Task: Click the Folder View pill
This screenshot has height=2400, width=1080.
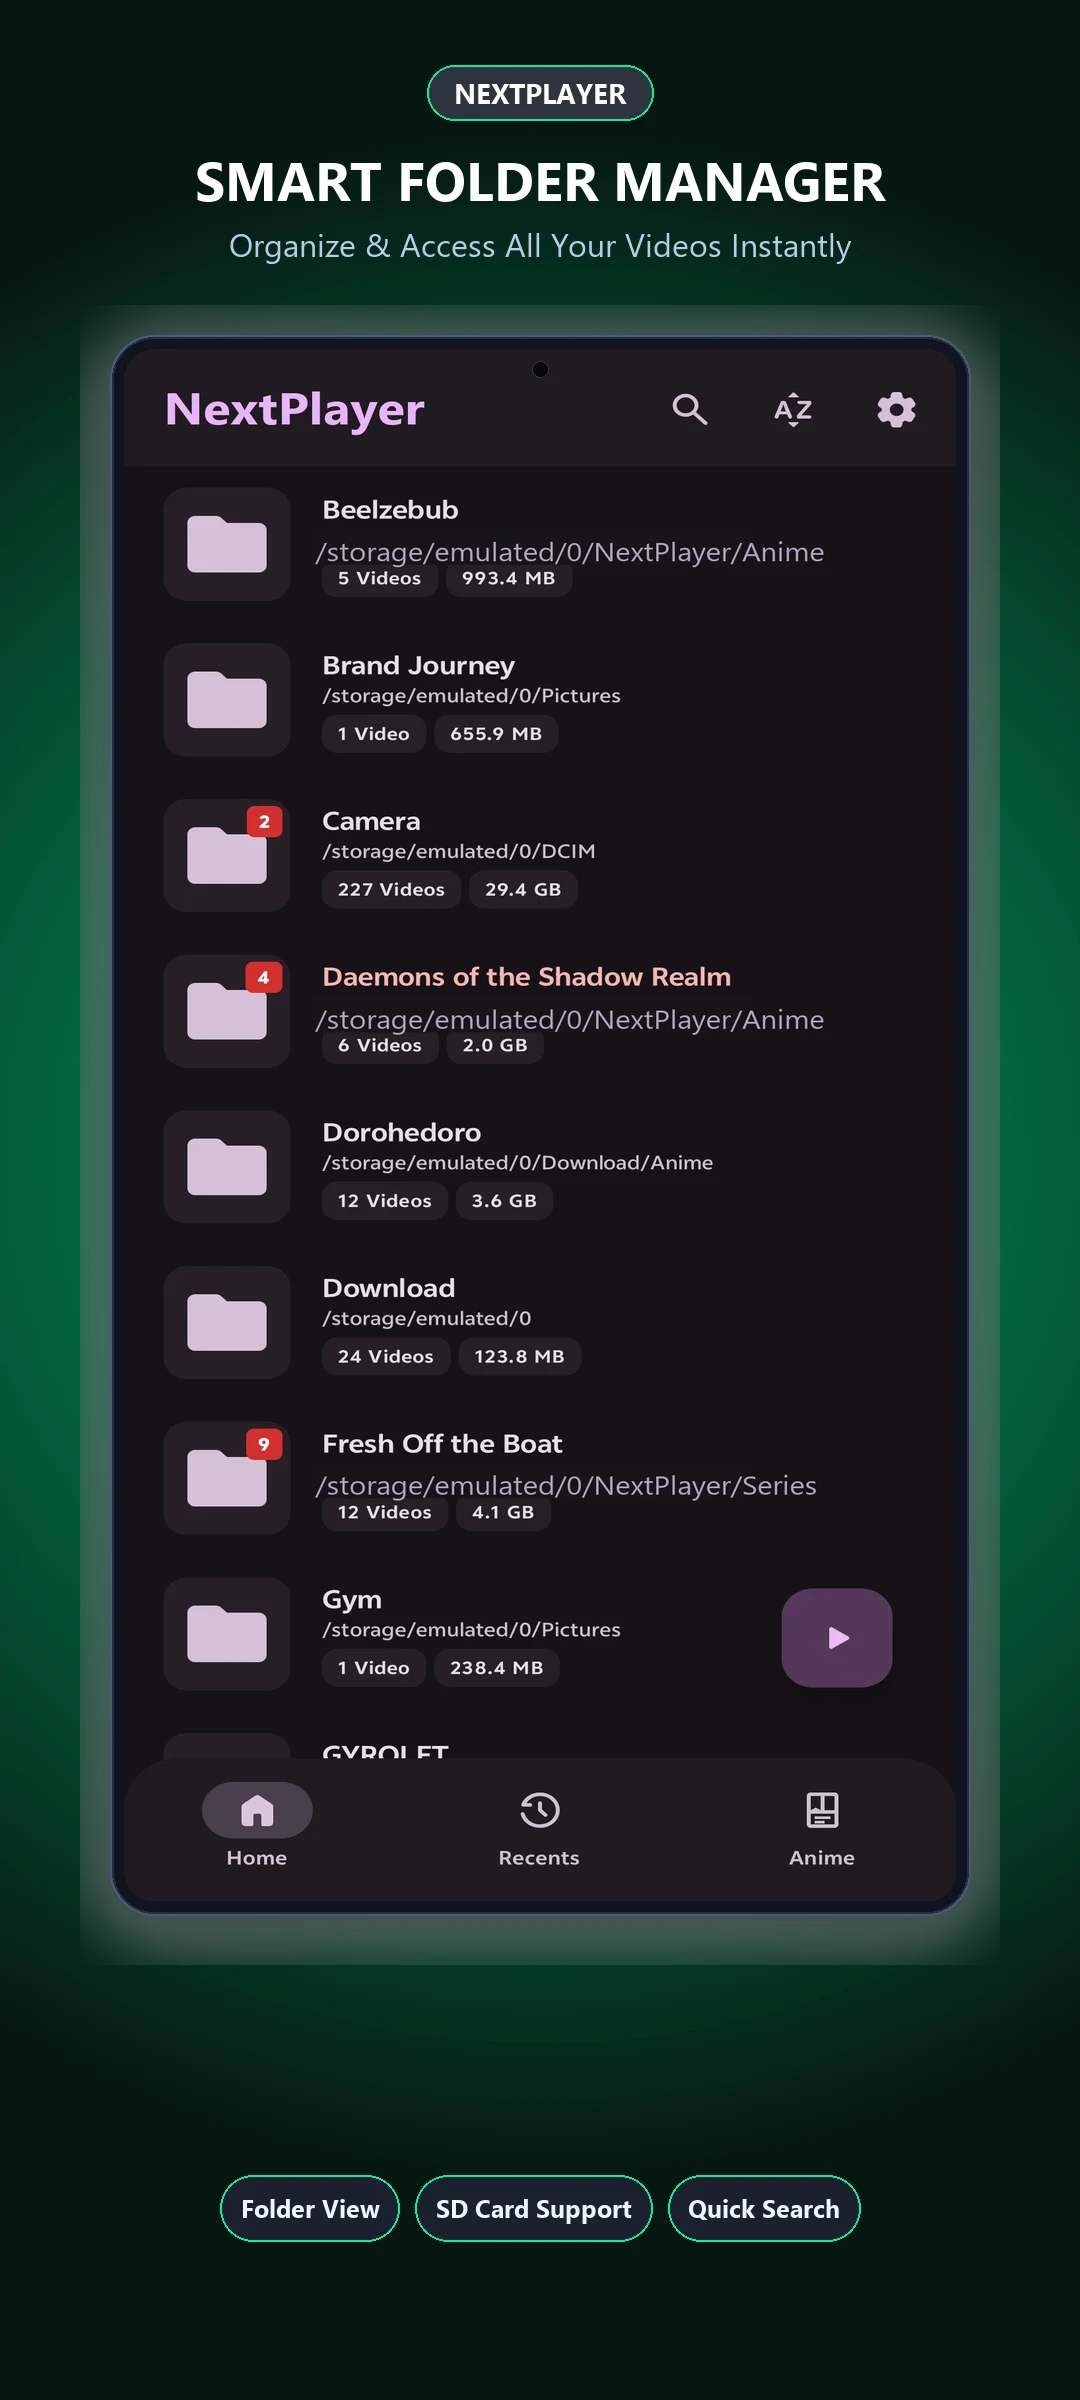Action: tap(310, 2208)
